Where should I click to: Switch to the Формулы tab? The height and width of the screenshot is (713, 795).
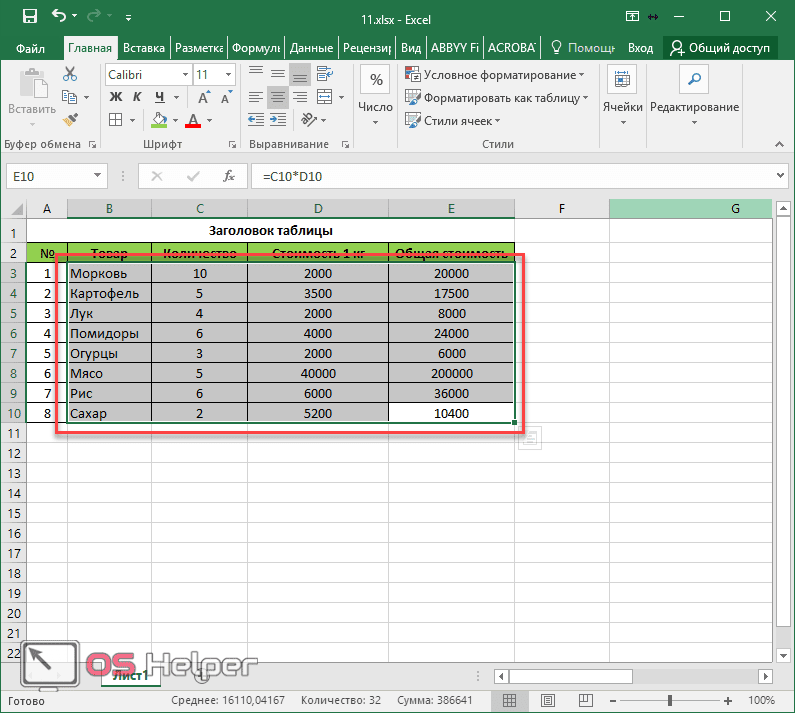256,48
